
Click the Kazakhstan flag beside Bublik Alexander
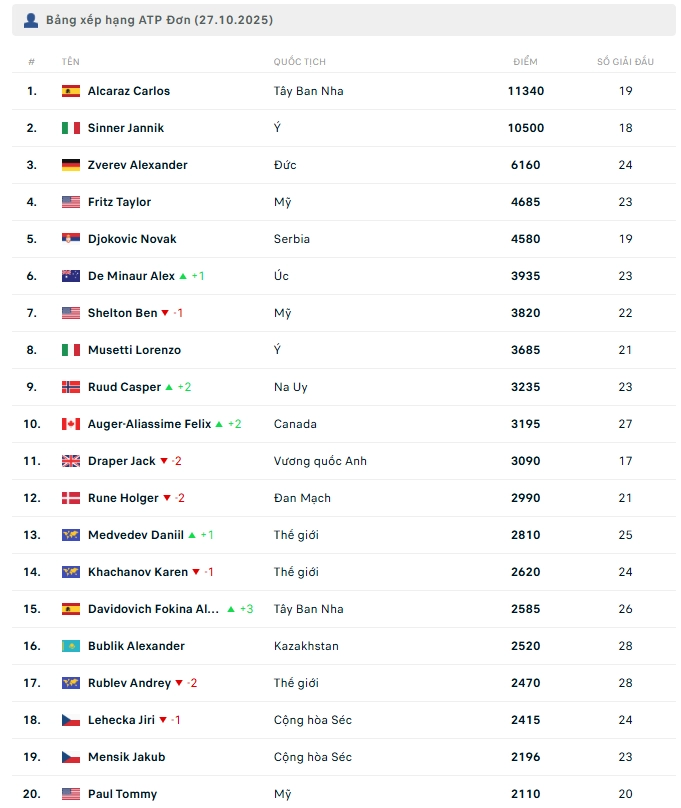(71, 646)
